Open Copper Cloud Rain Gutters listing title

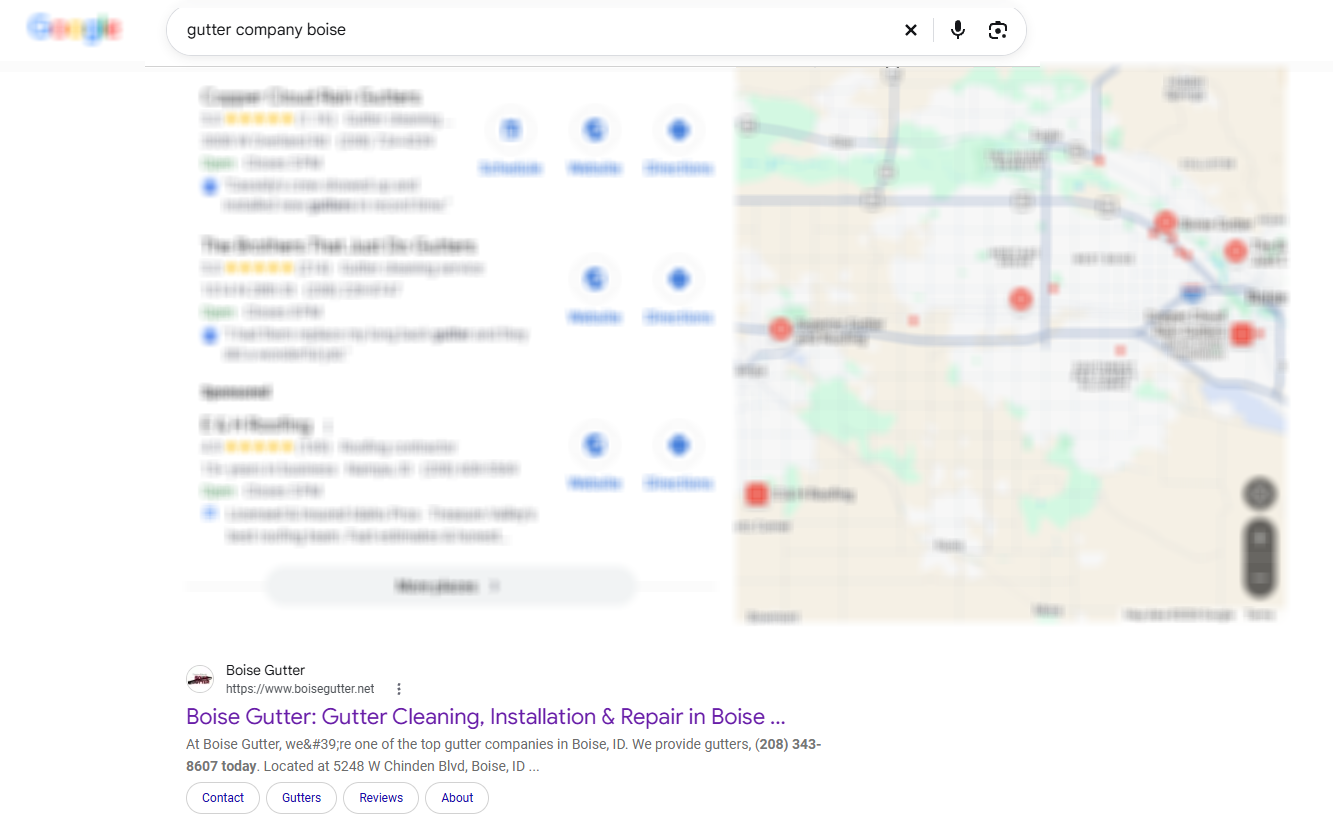click(x=311, y=97)
